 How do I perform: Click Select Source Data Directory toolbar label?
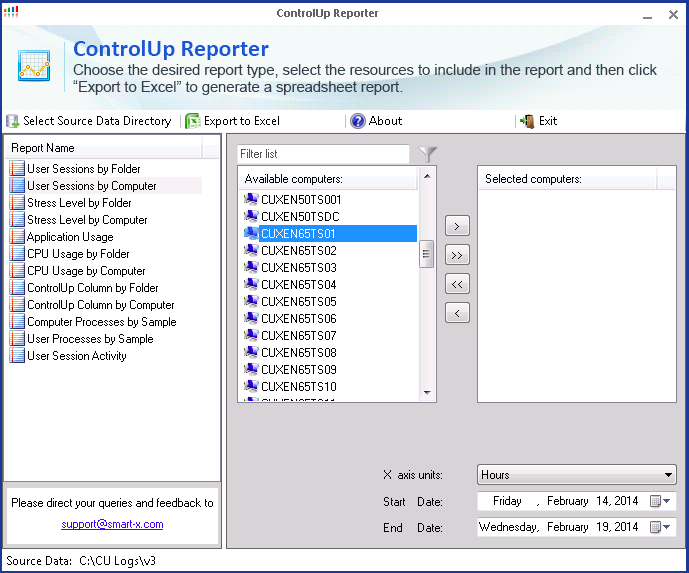(97, 121)
